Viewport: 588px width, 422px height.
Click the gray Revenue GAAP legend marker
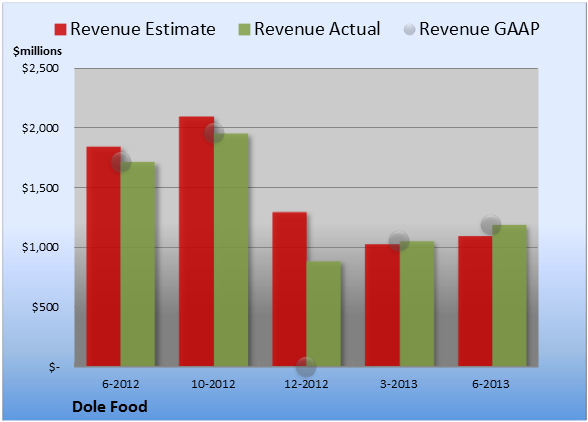[410, 30]
